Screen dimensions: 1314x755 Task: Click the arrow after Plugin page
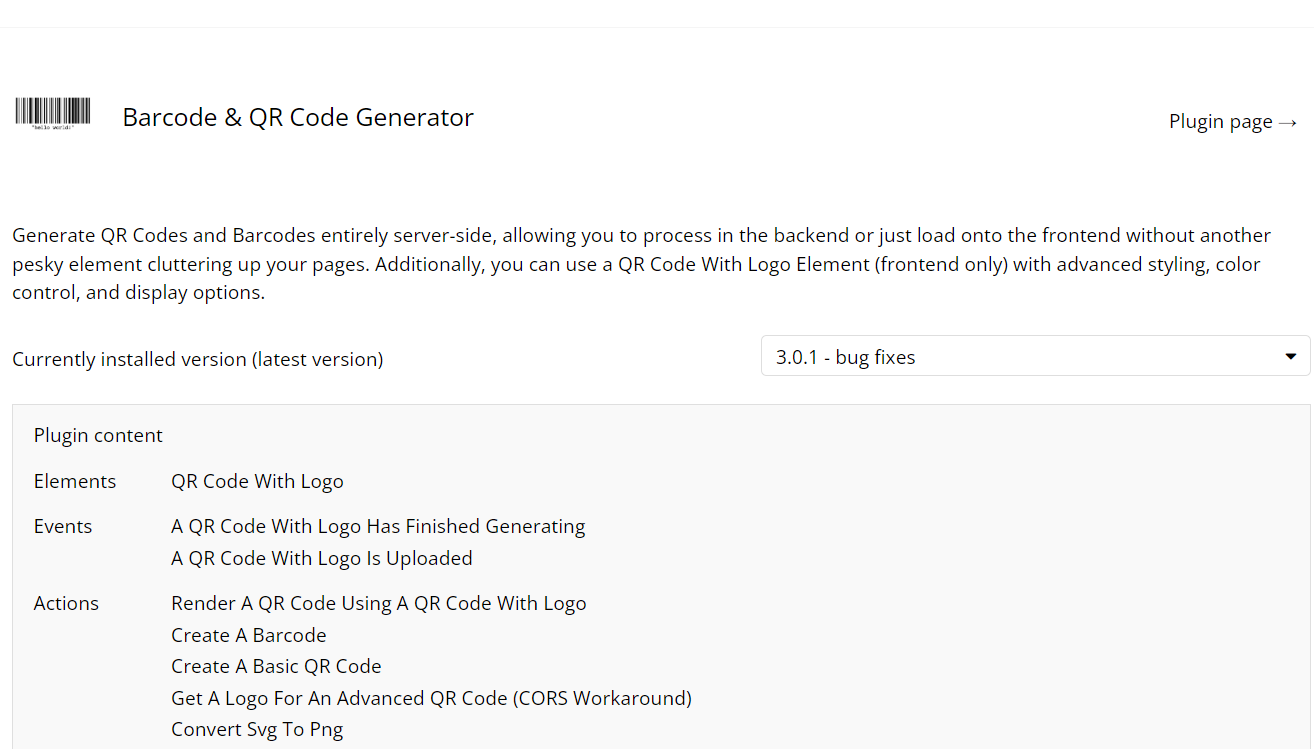pyautogui.click(x=1288, y=122)
